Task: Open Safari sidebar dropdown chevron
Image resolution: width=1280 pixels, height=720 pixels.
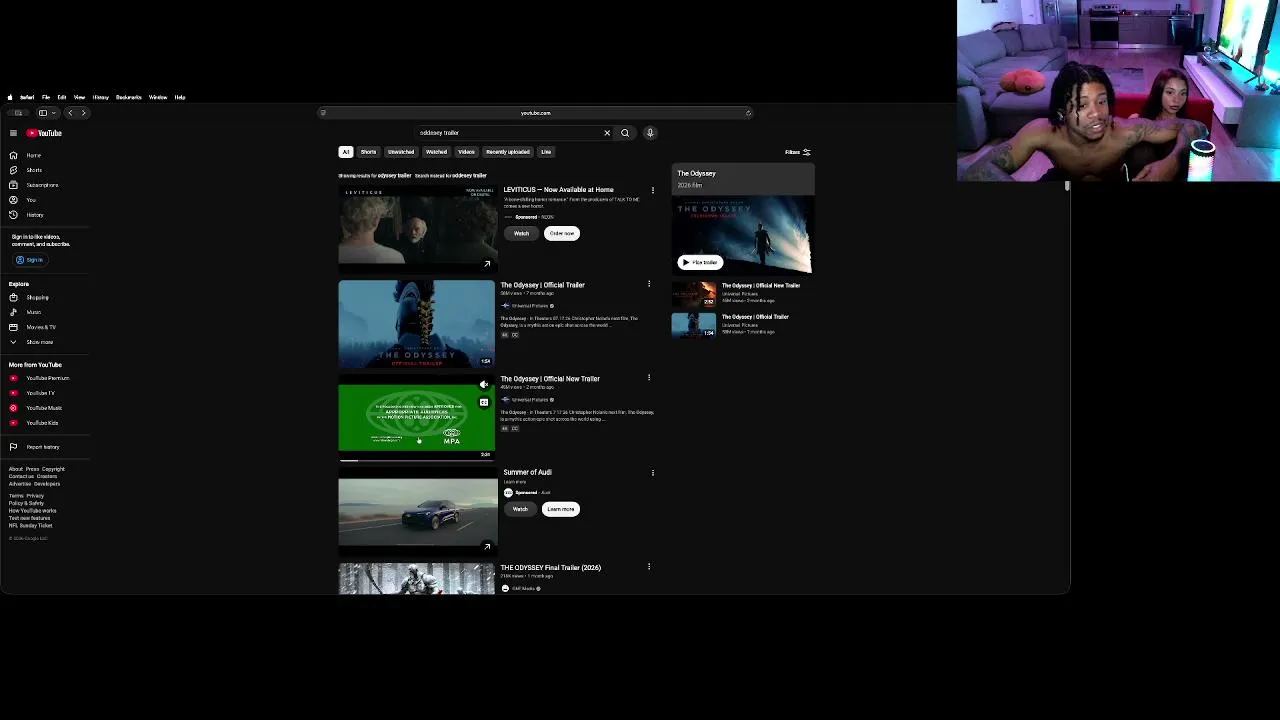Action: click(54, 113)
